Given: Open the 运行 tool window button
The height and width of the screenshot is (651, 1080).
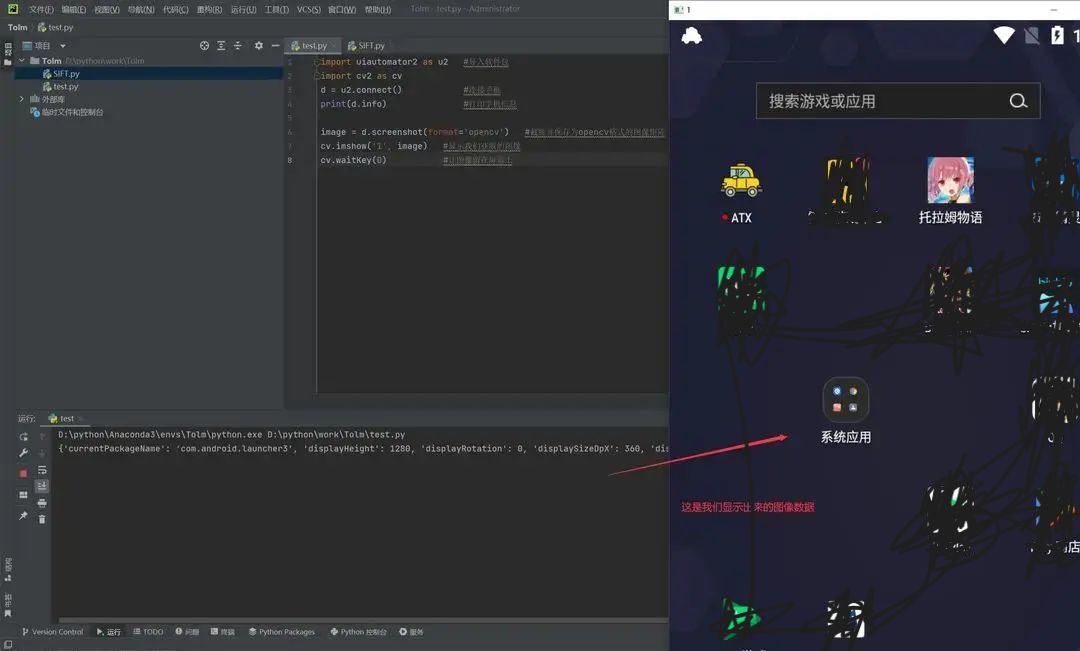Looking at the screenshot, I should click(109, 632).
